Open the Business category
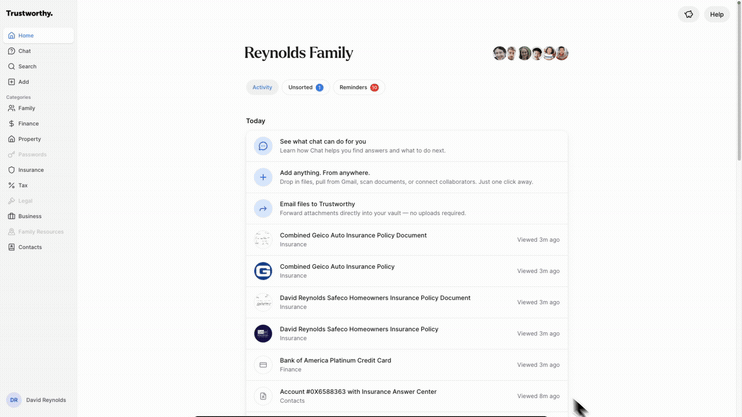Screen dimensions: 742x417 29,216
